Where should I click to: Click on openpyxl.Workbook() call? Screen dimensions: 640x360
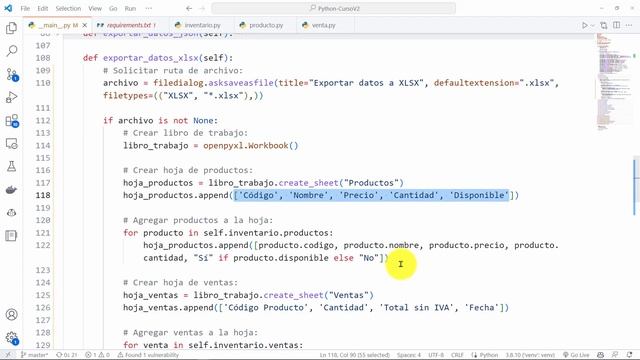pyautogui.click(x=251, y=145)
